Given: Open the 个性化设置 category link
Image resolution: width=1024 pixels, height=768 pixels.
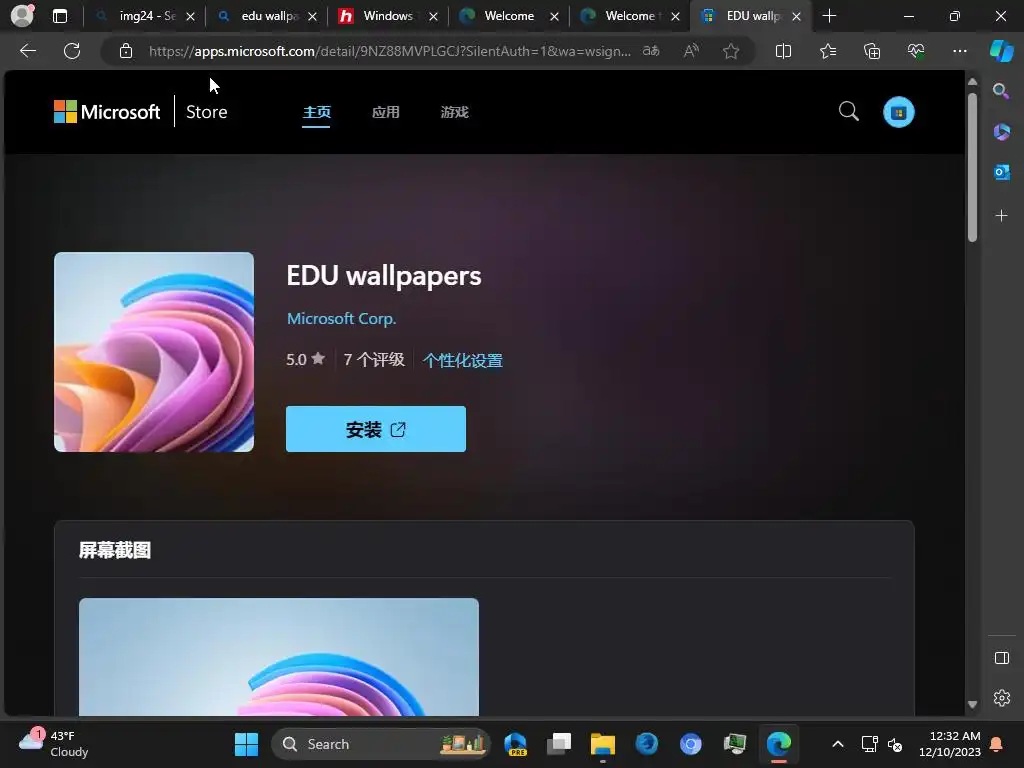Looking at the screenshot, I should pyautogui.click(x=462, y=360).
